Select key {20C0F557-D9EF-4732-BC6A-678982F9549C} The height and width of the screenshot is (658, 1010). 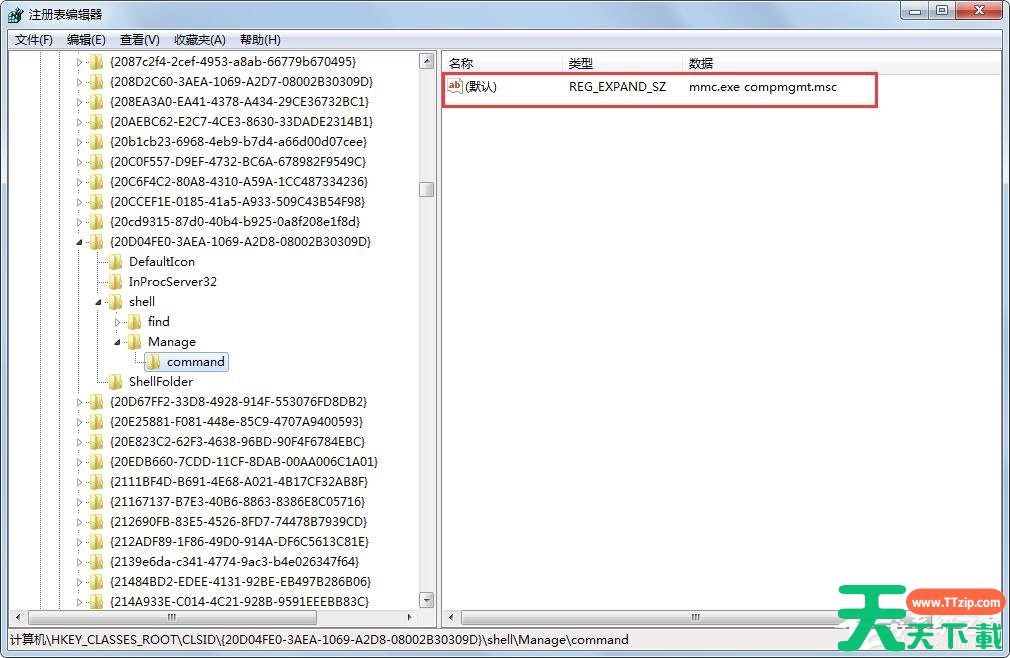pos(238,162)
